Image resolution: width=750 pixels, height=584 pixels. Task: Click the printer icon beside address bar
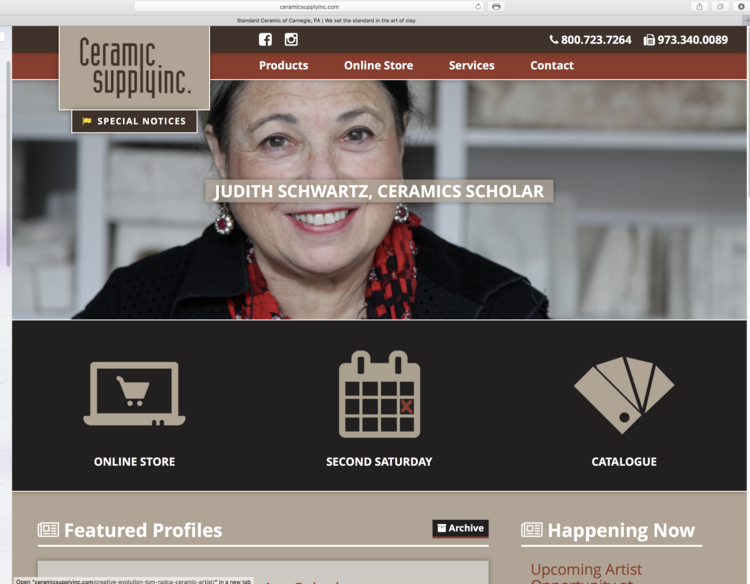tap(496, 7)
